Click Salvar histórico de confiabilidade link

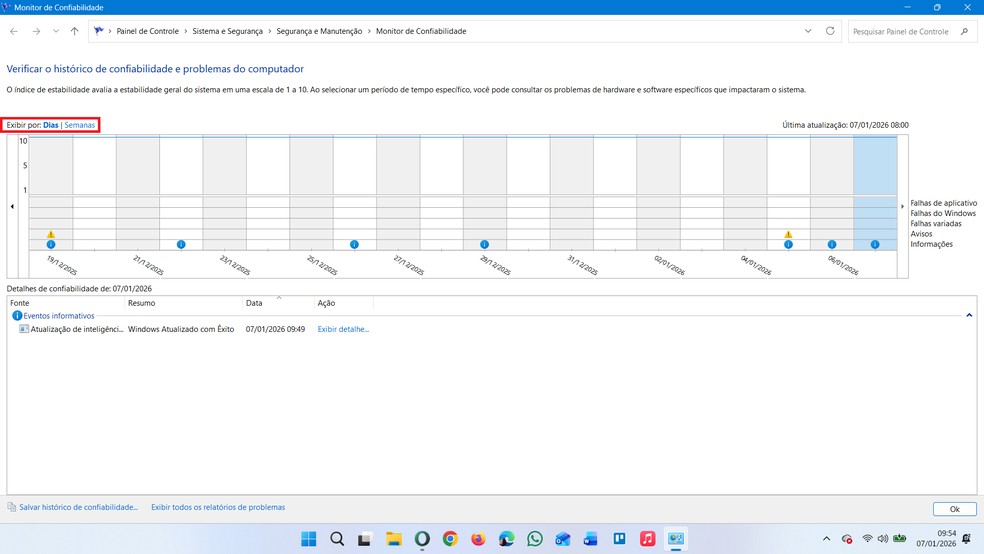pyautogui.click(x=78, y=508)
